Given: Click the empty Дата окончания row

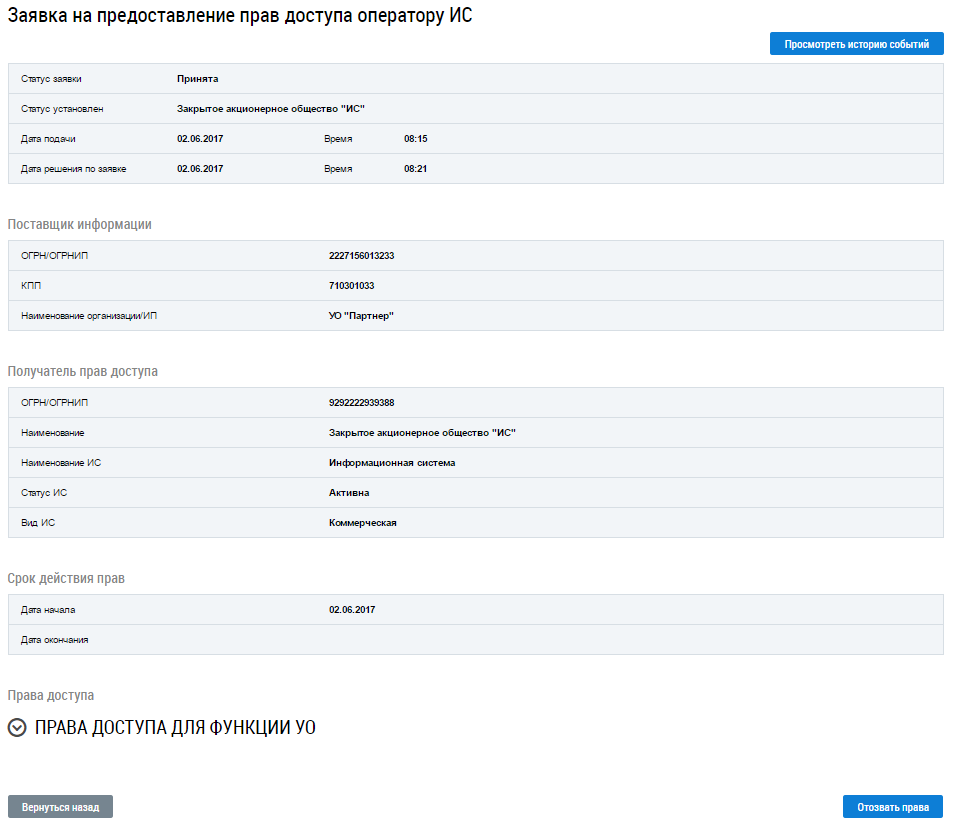Looking at the screenshot, I should [x=475, y=640].
